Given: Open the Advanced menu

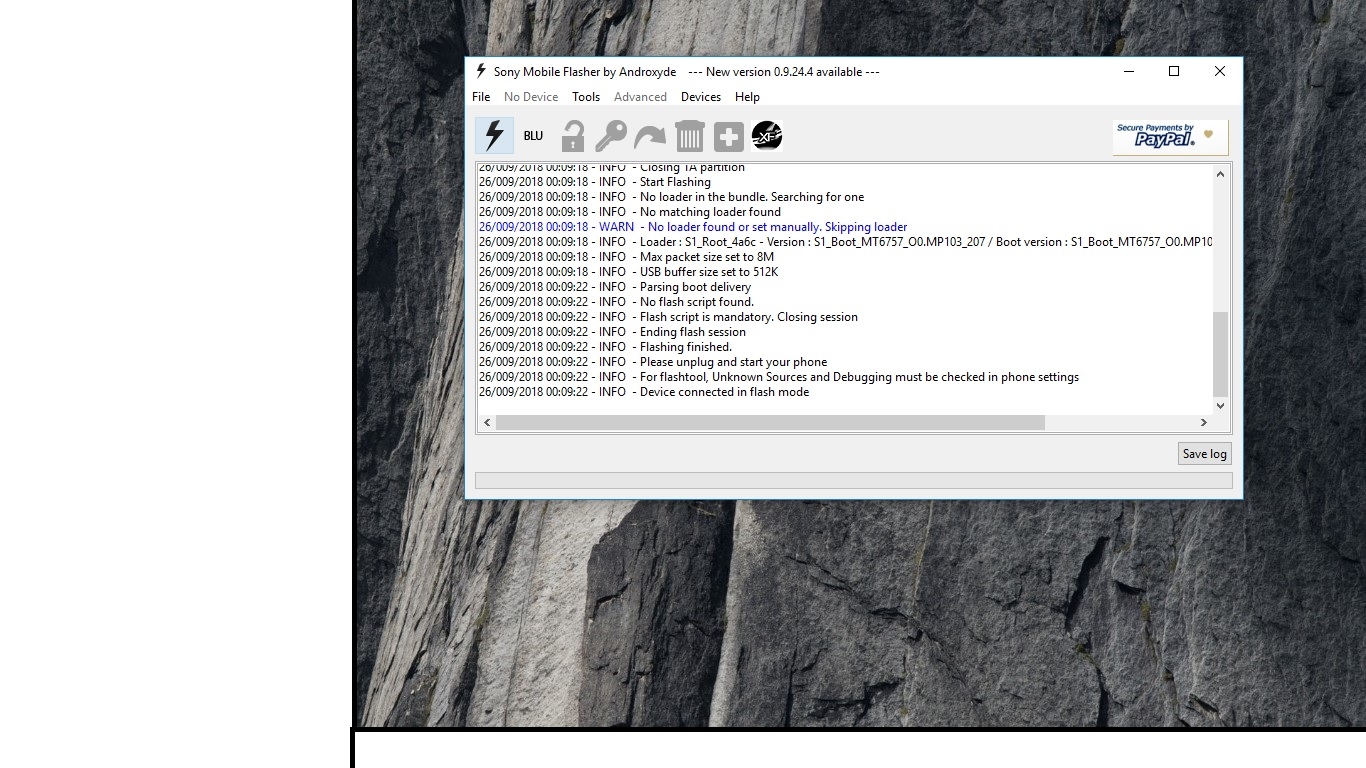Looking at the screenshot, I should tap(640, 97).
